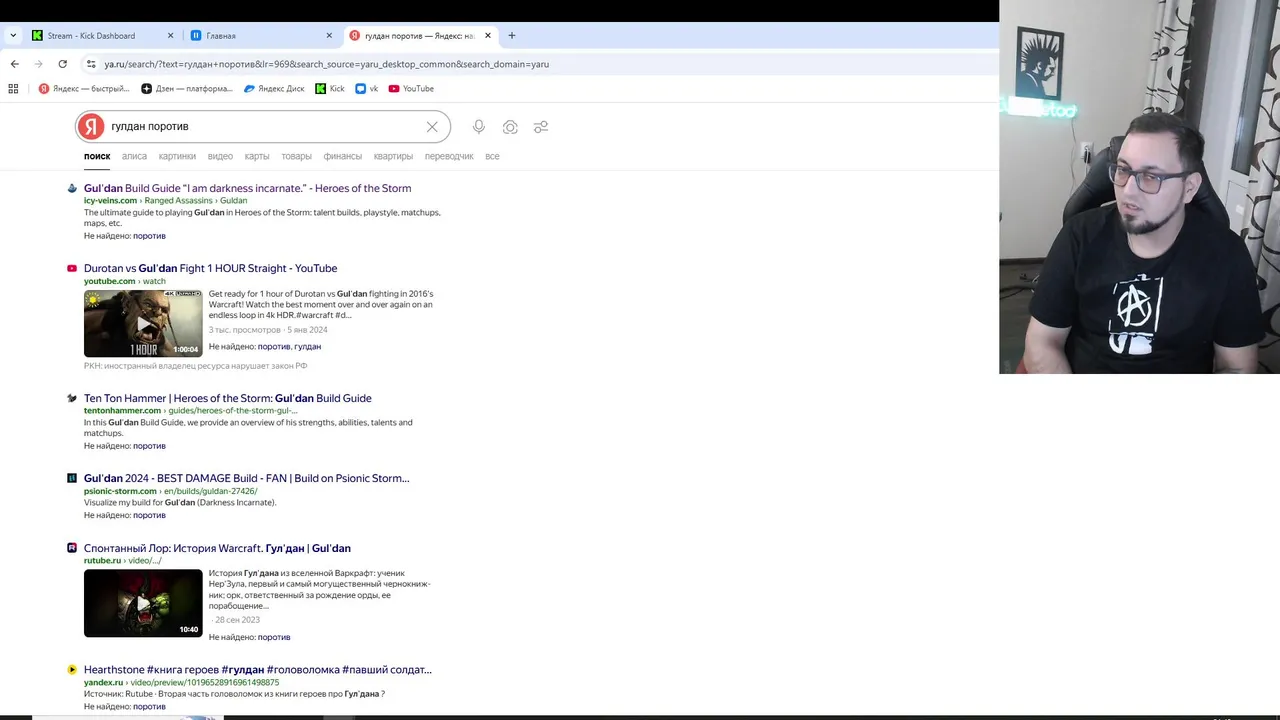Screen dimensions: 1280x720
Task: Click гулдан in YouTube result Не найдено
Action: point(307,347)
